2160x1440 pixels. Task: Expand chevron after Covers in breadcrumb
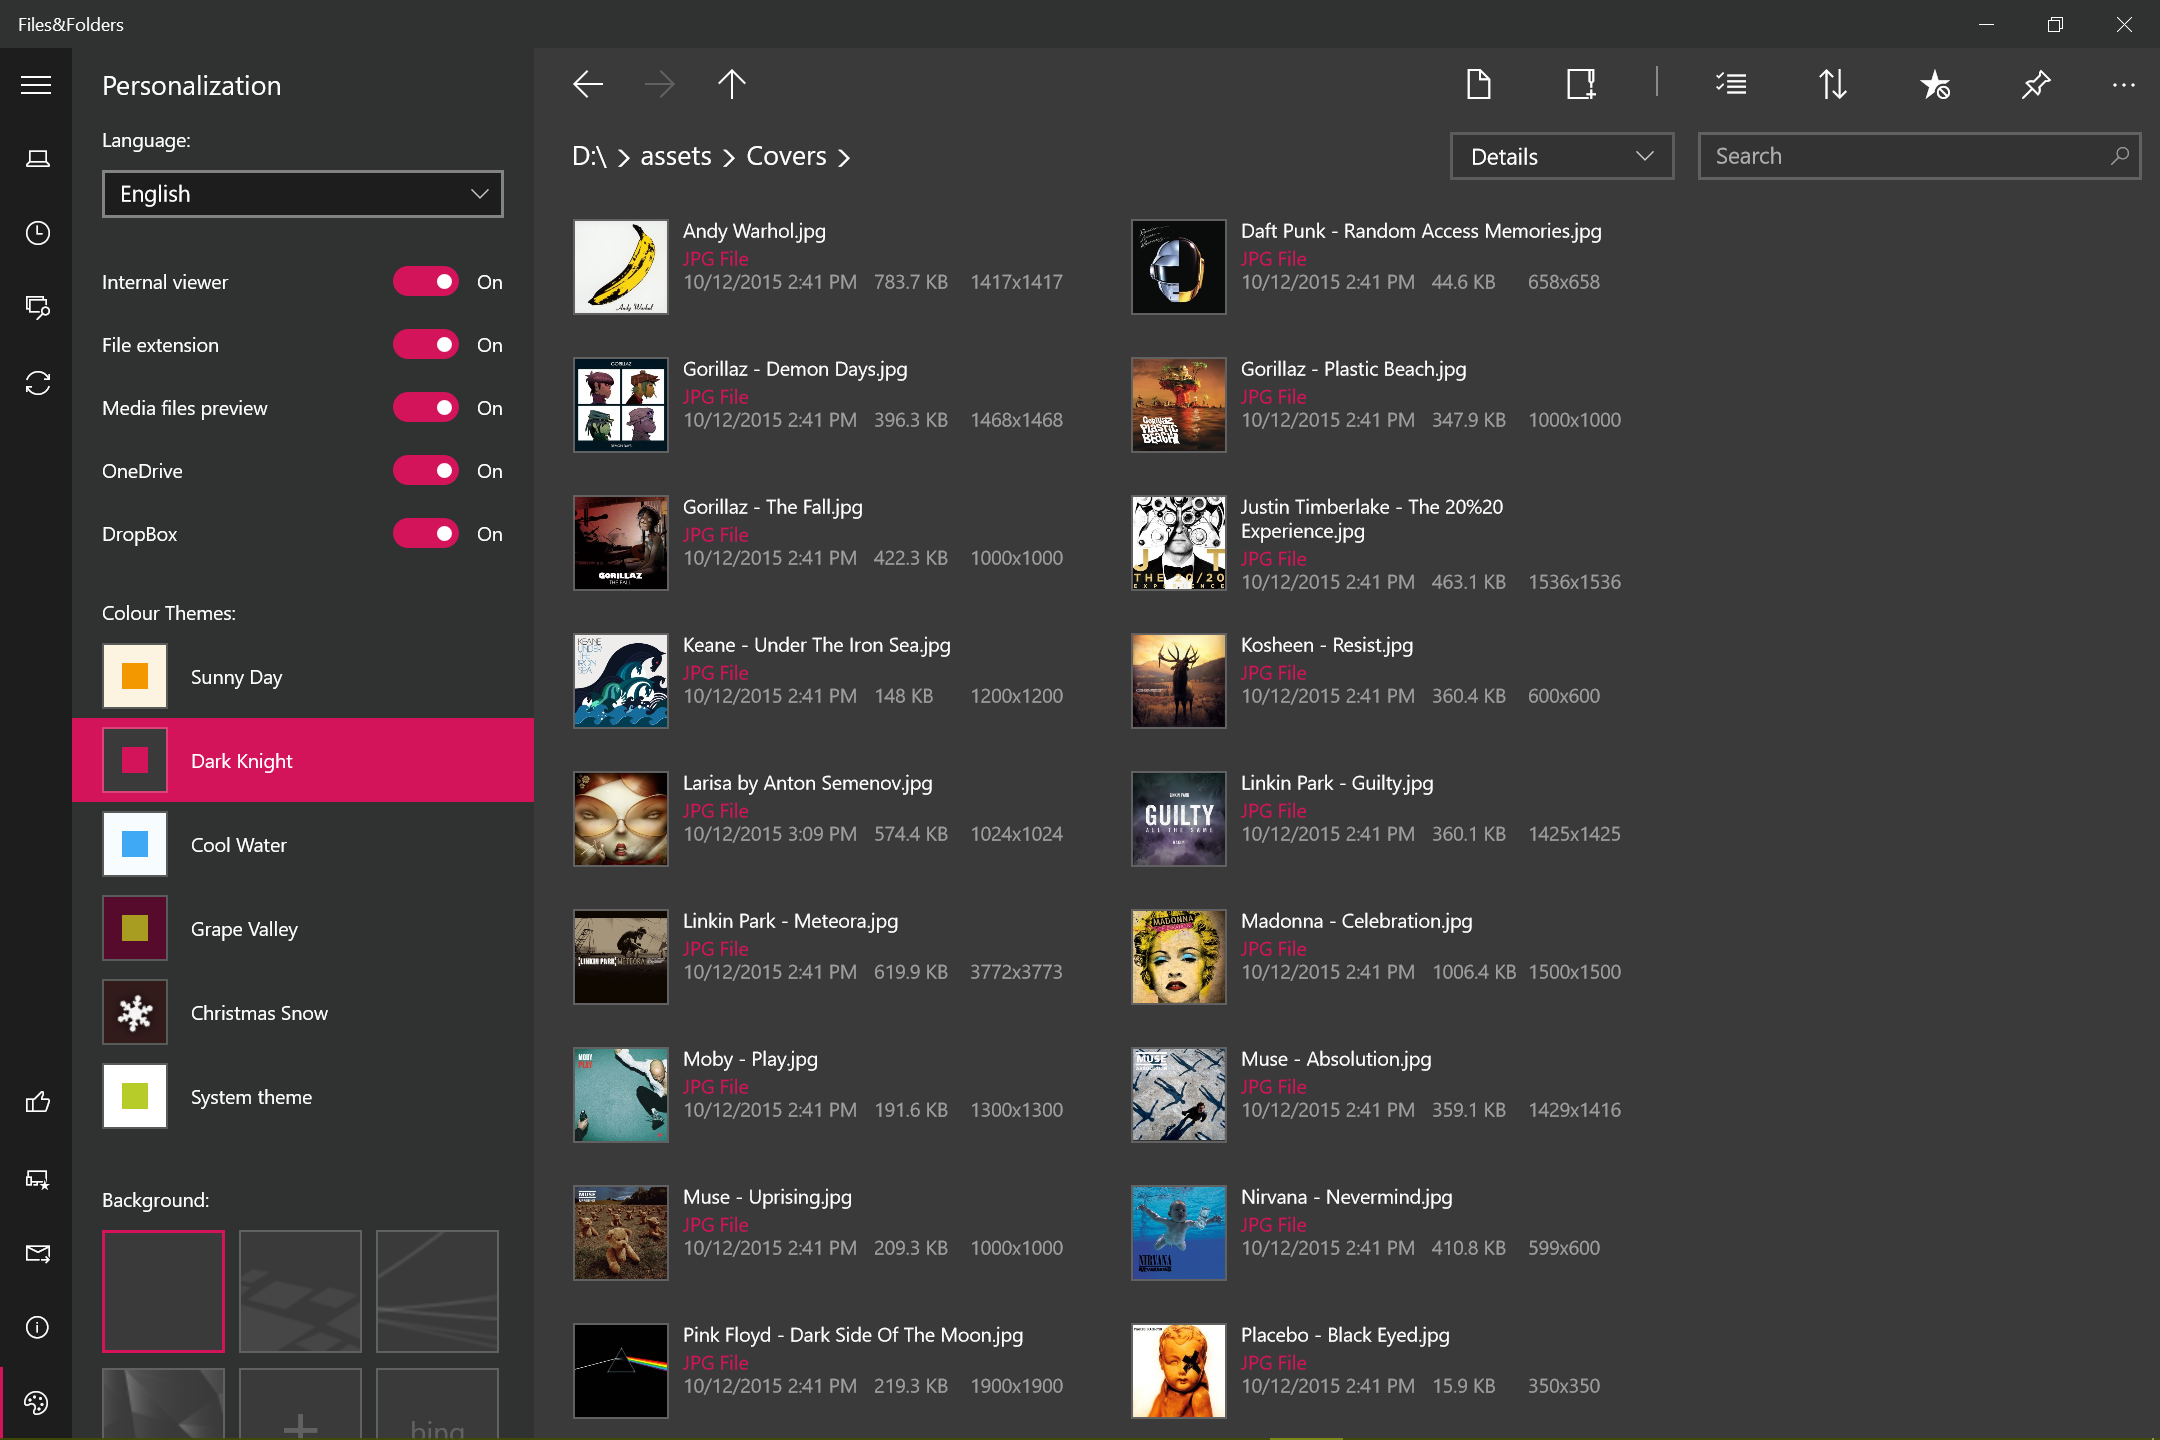click(x=844, y=158)
